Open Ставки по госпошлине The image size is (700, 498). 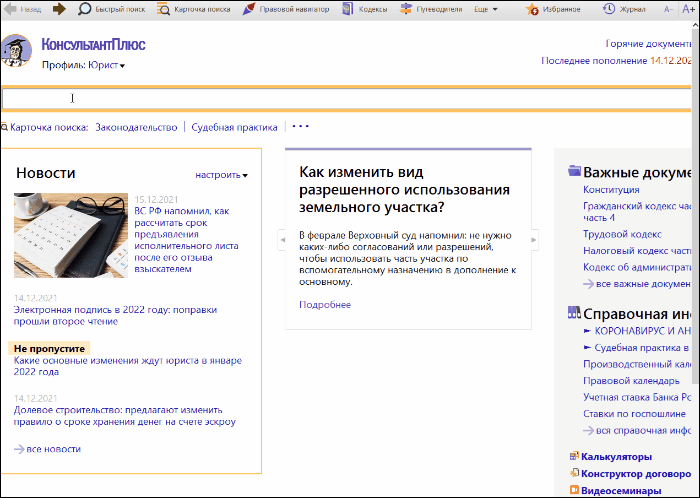[x=634, y=414]
